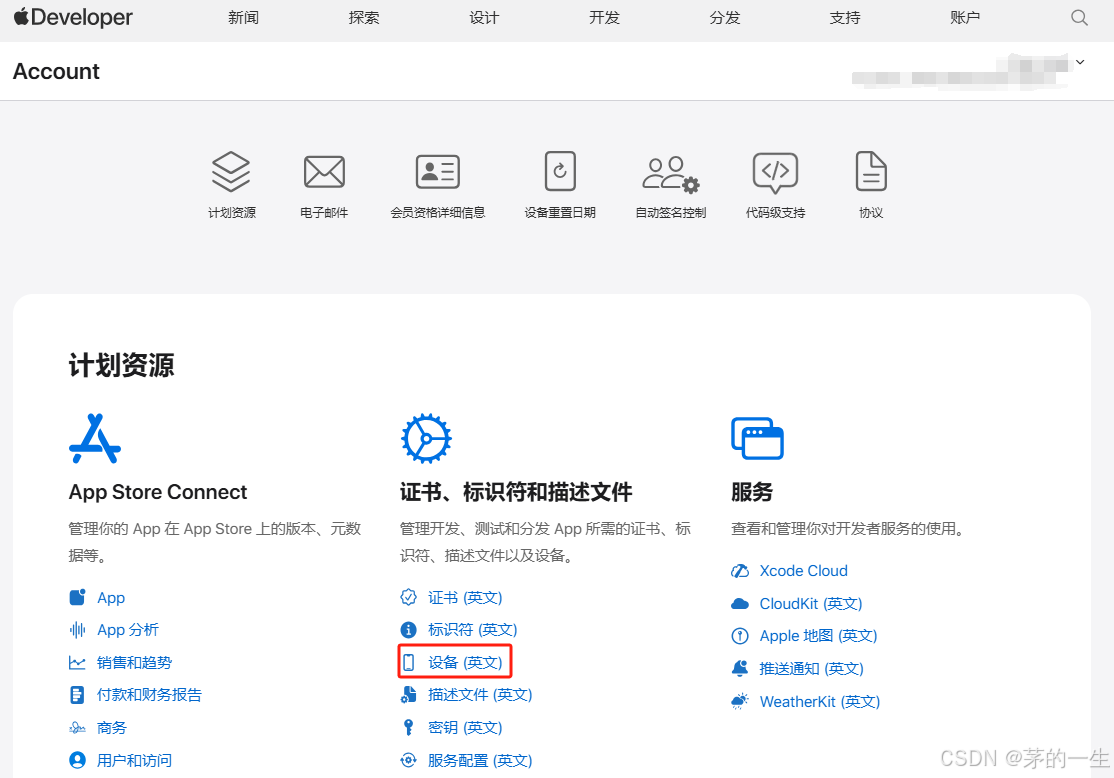Click the 标识符 info icon
Screen dimensions: 1114x778
[409, 630]
